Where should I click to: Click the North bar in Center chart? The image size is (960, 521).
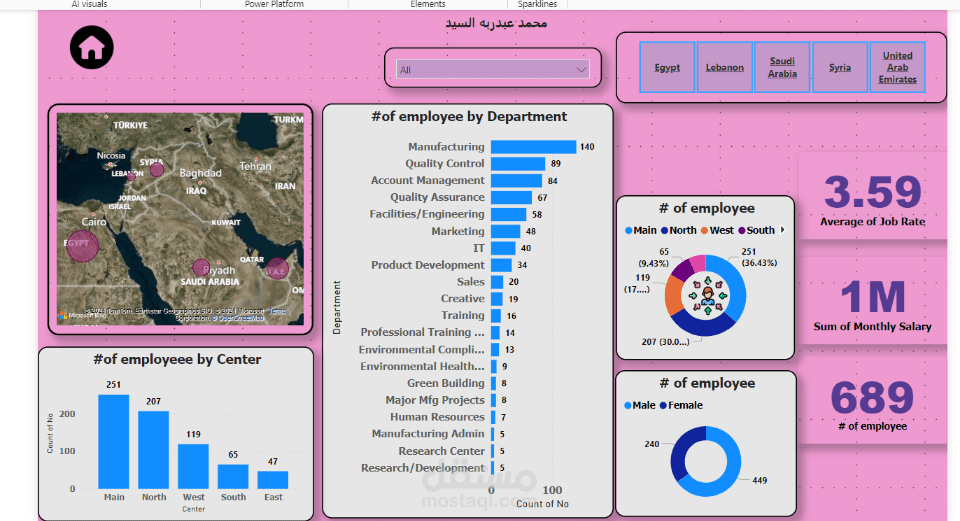pyautogui.click(x=154, y=450)
